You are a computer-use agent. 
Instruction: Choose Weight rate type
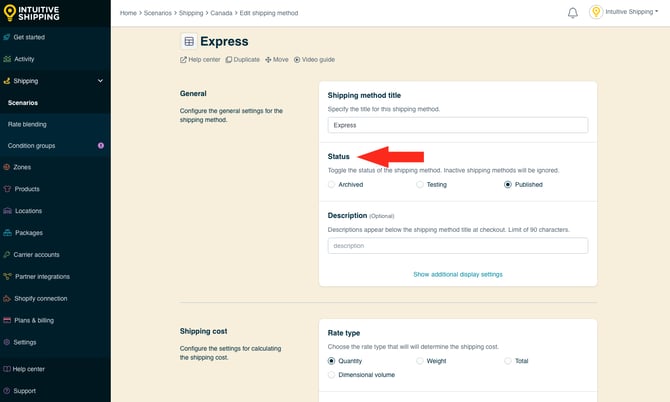pos(420,361)
